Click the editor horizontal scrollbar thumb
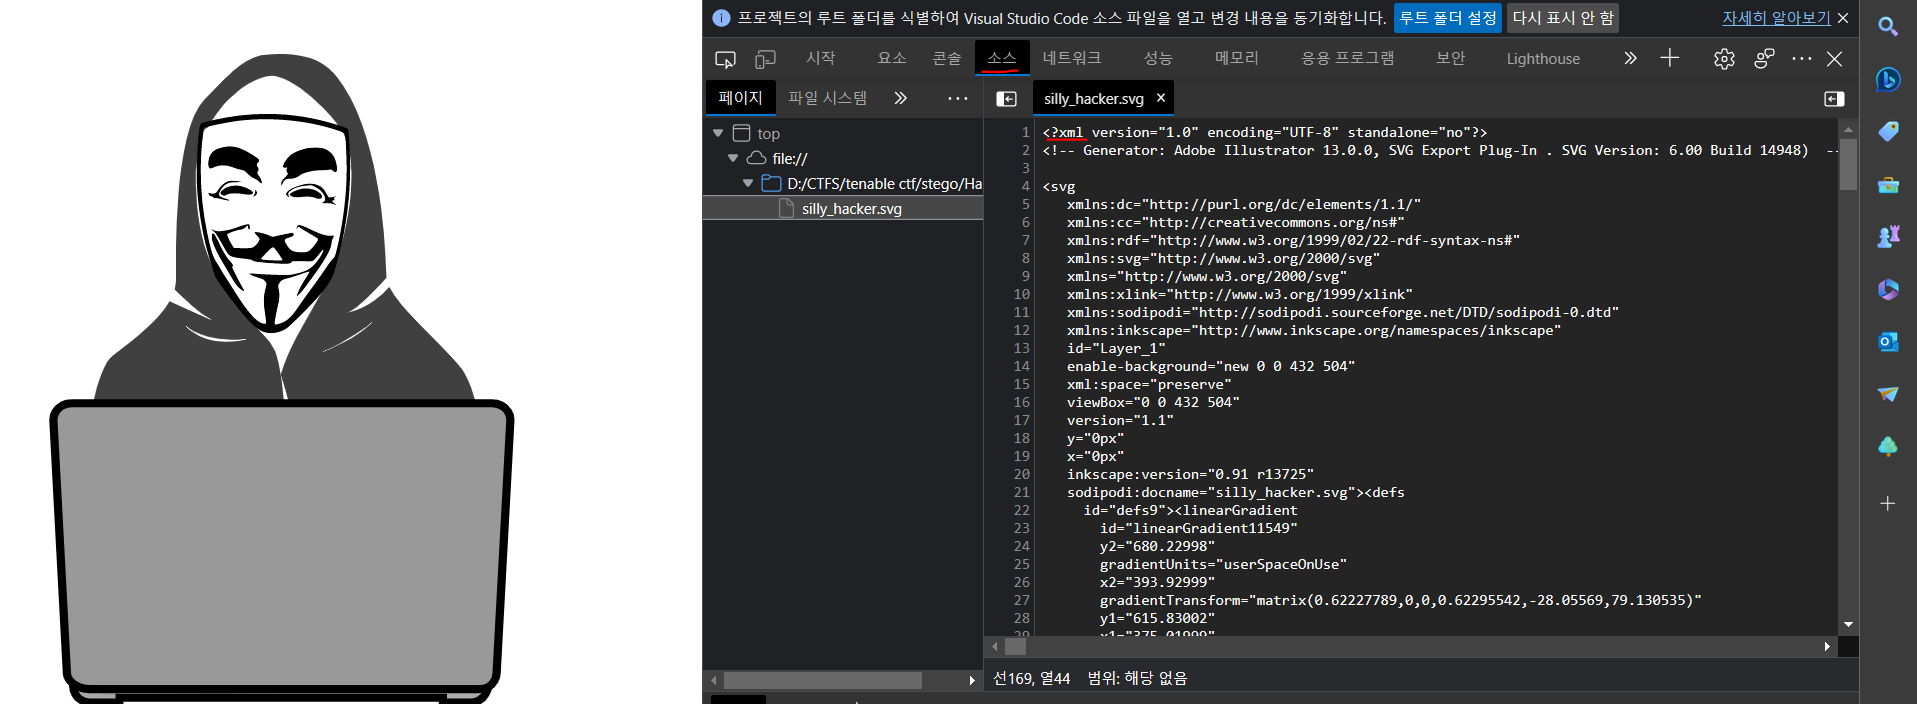Viewport: 1917px width, 704px height. (x=1015, y=647)
